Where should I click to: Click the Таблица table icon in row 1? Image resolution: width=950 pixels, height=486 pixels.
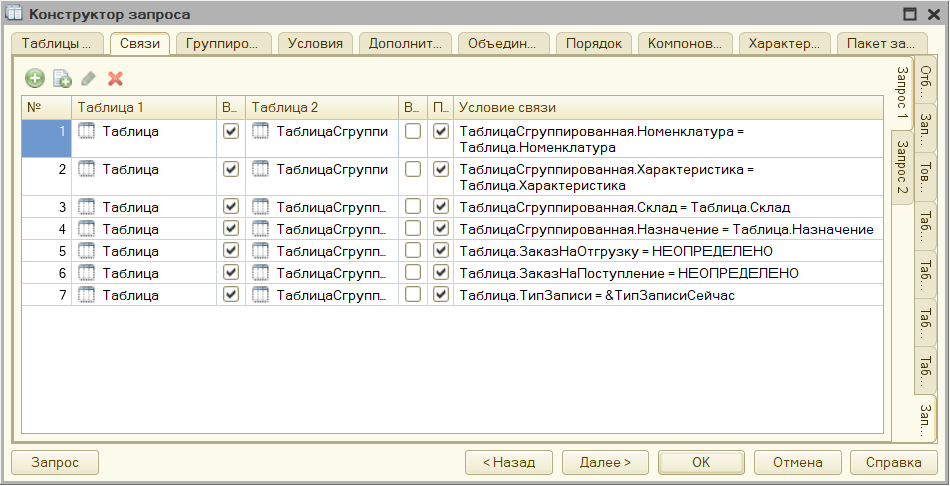coord(88,131)
